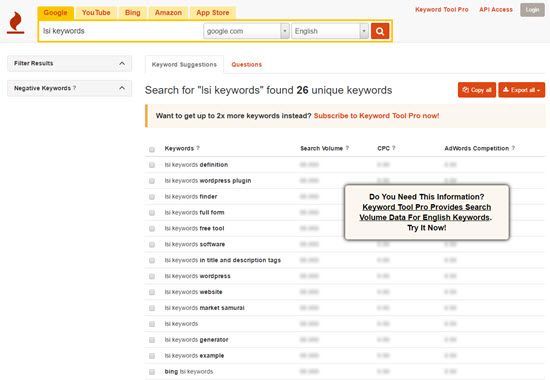Click the 'lsi keywords definition' keyword text
Screen dimensions: 550x380
196,165
